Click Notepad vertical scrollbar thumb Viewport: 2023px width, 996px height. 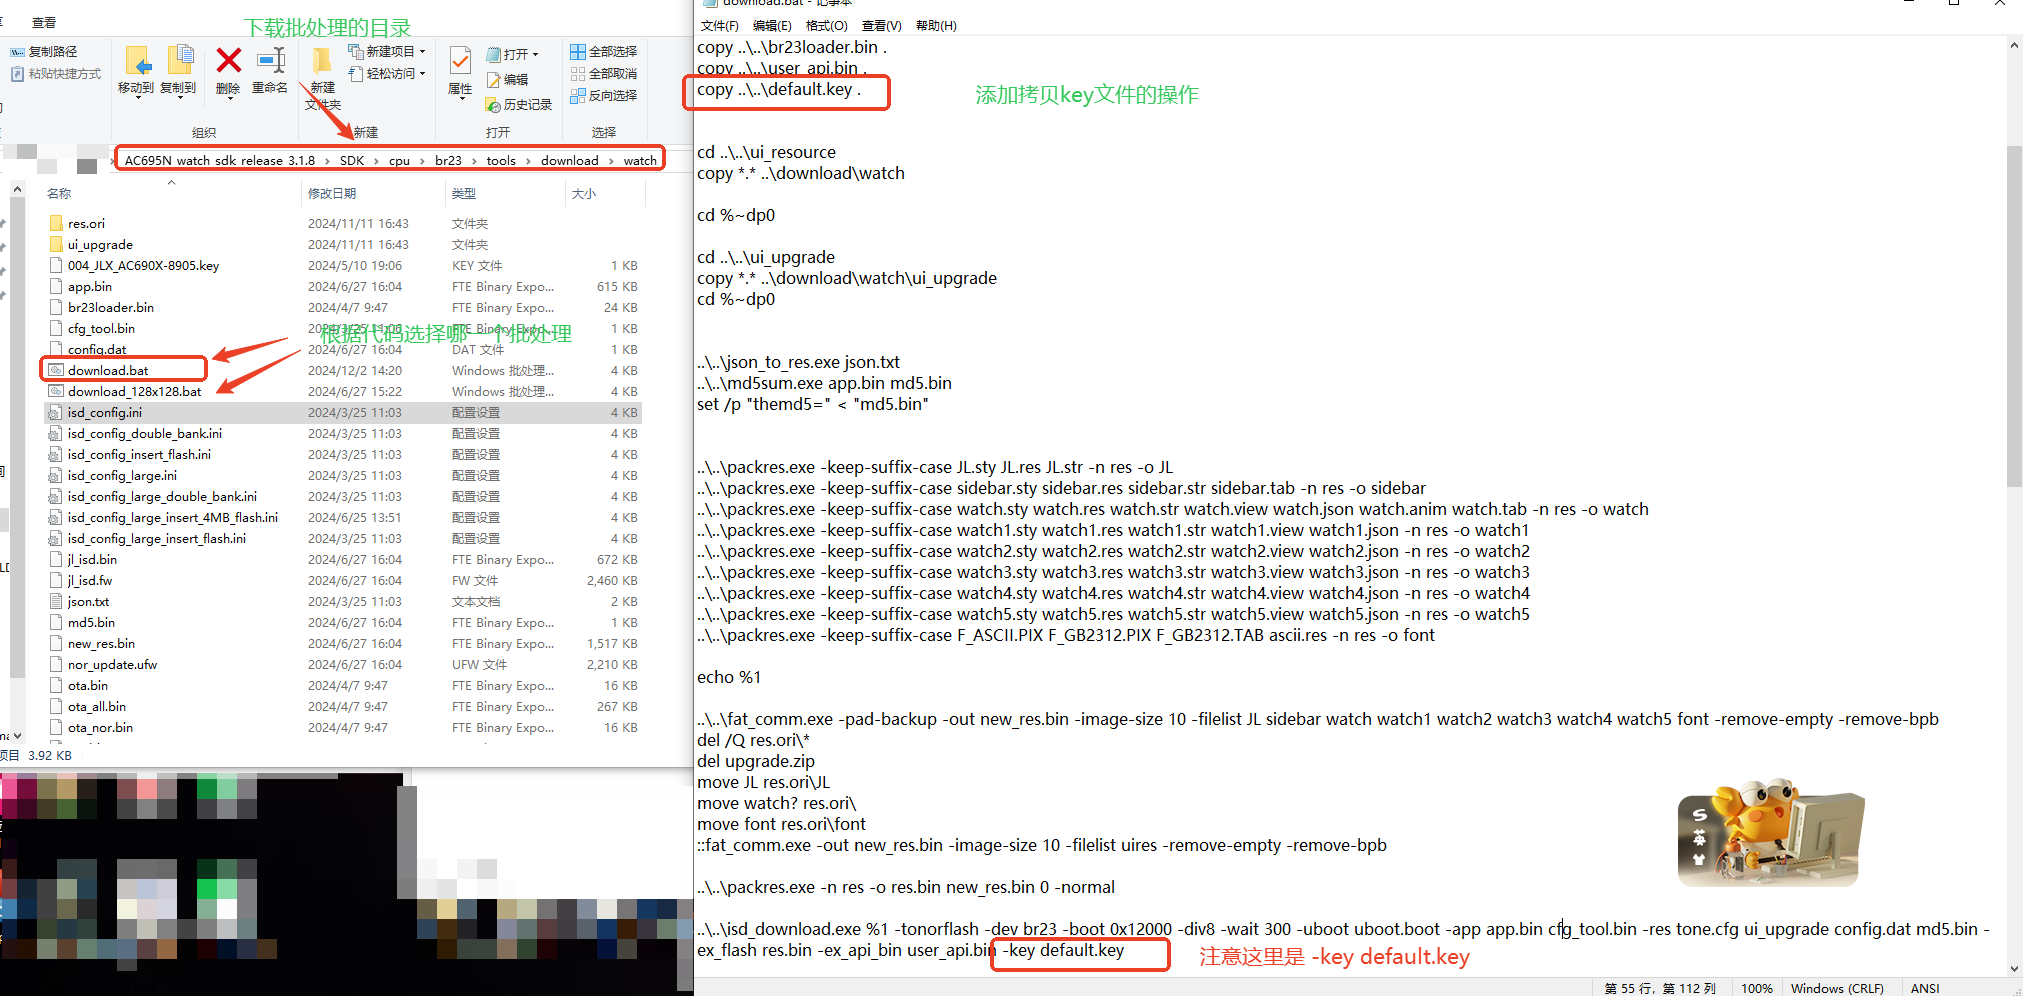pyautogui.click(x=2013, y=317)
